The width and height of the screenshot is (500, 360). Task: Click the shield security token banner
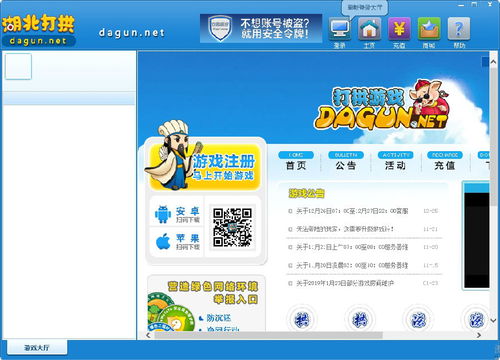click(261, 28)
